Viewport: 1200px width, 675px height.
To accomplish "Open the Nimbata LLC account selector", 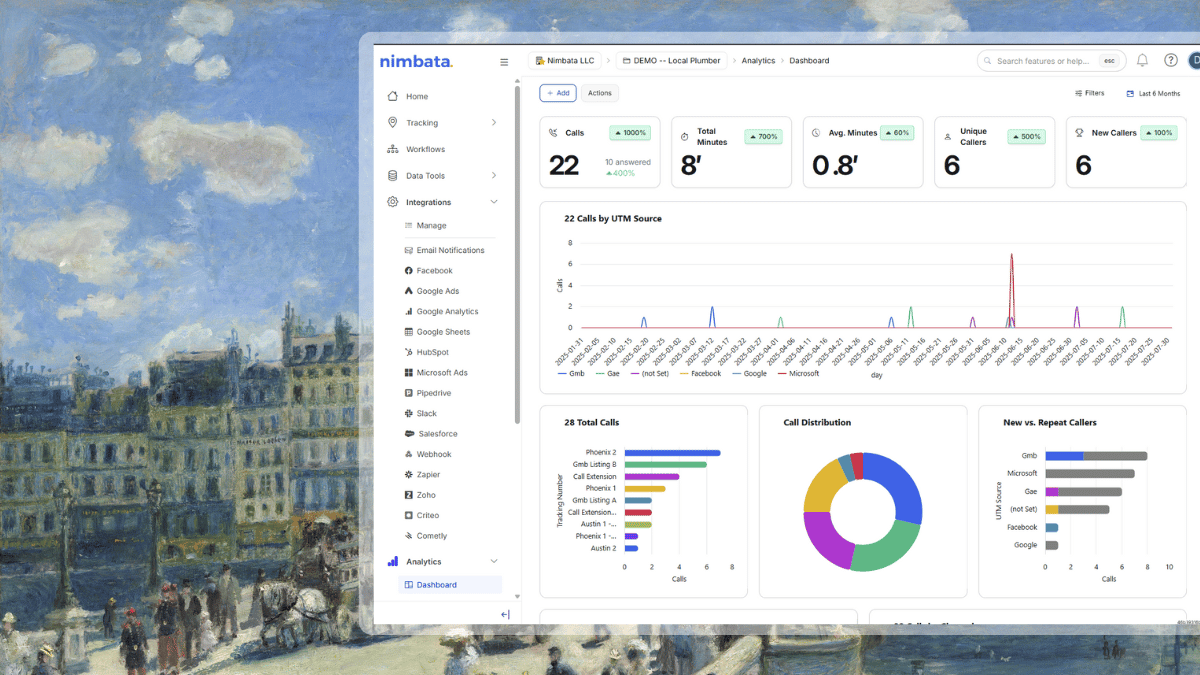I will click(564, 61).
